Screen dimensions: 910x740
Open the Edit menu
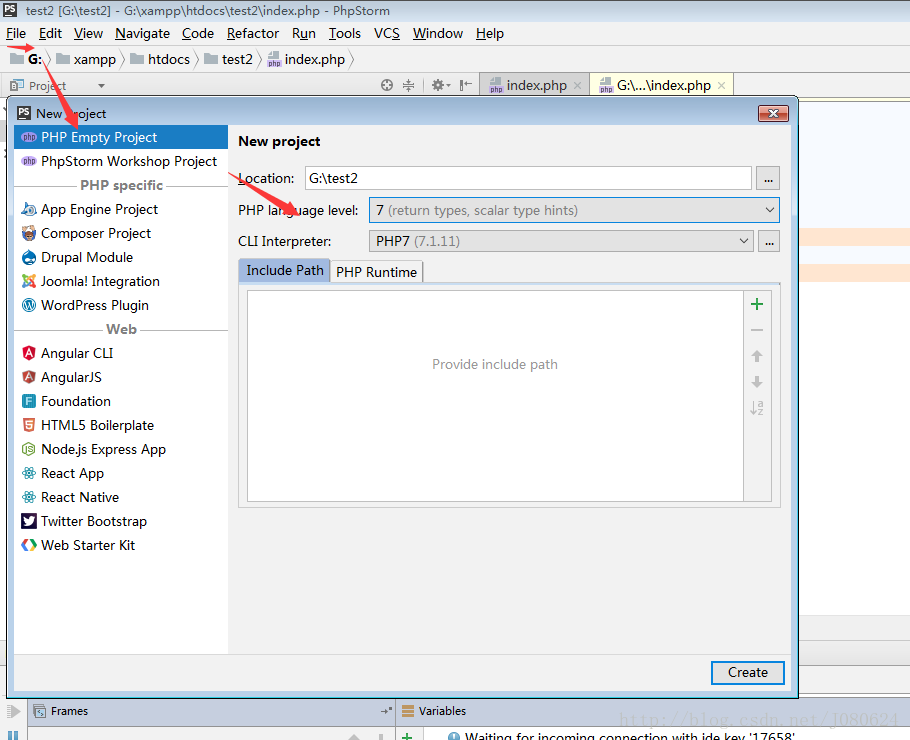(x=50, y=34)
